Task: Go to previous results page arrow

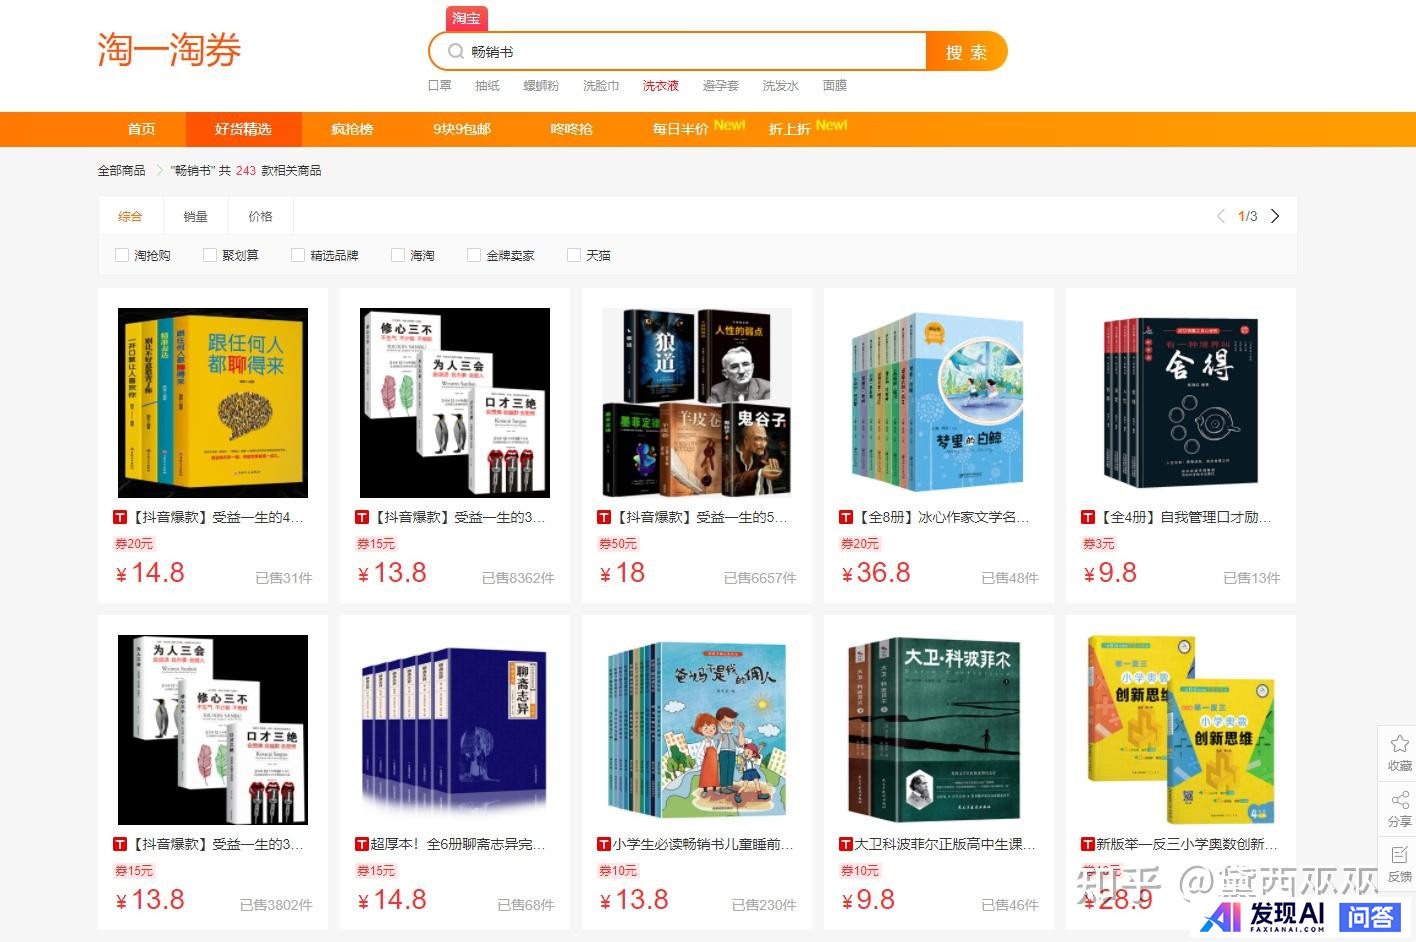Action: click(x=1220, y=216)
